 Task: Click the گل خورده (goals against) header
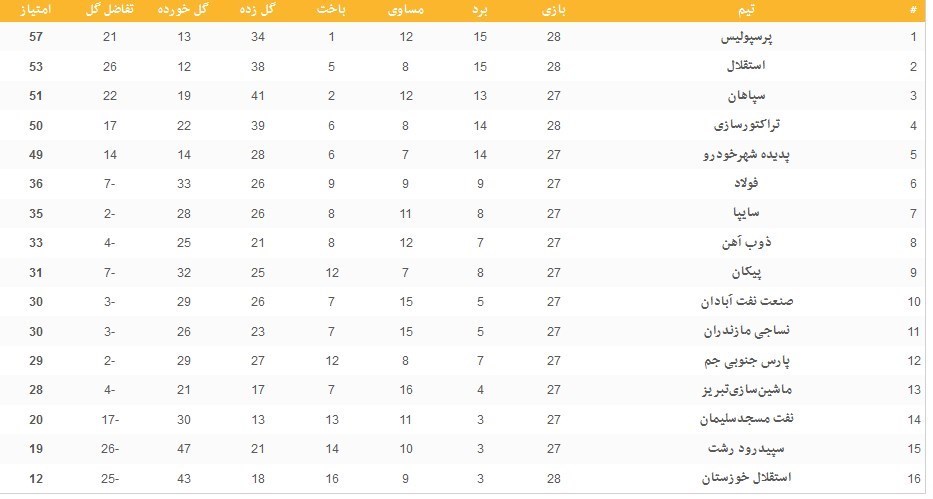(183, 10)
